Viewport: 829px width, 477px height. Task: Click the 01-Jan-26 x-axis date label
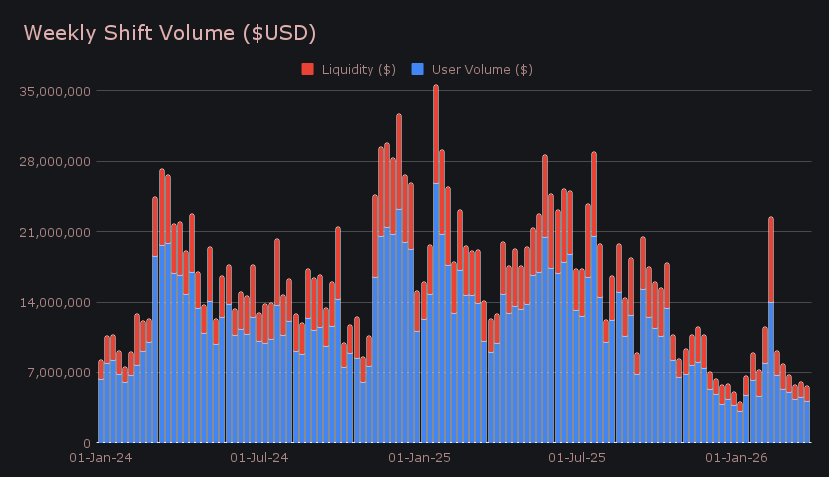tap(737, 458)
